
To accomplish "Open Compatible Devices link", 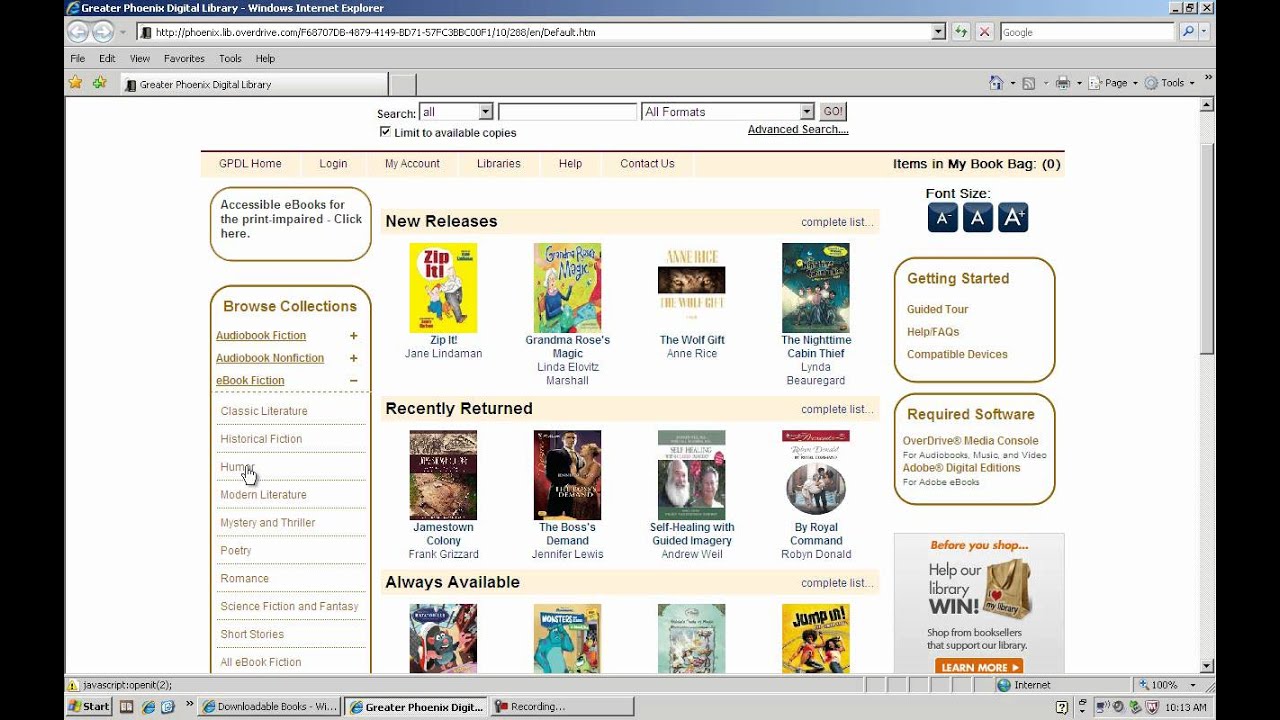I will (x=957, y=355).
